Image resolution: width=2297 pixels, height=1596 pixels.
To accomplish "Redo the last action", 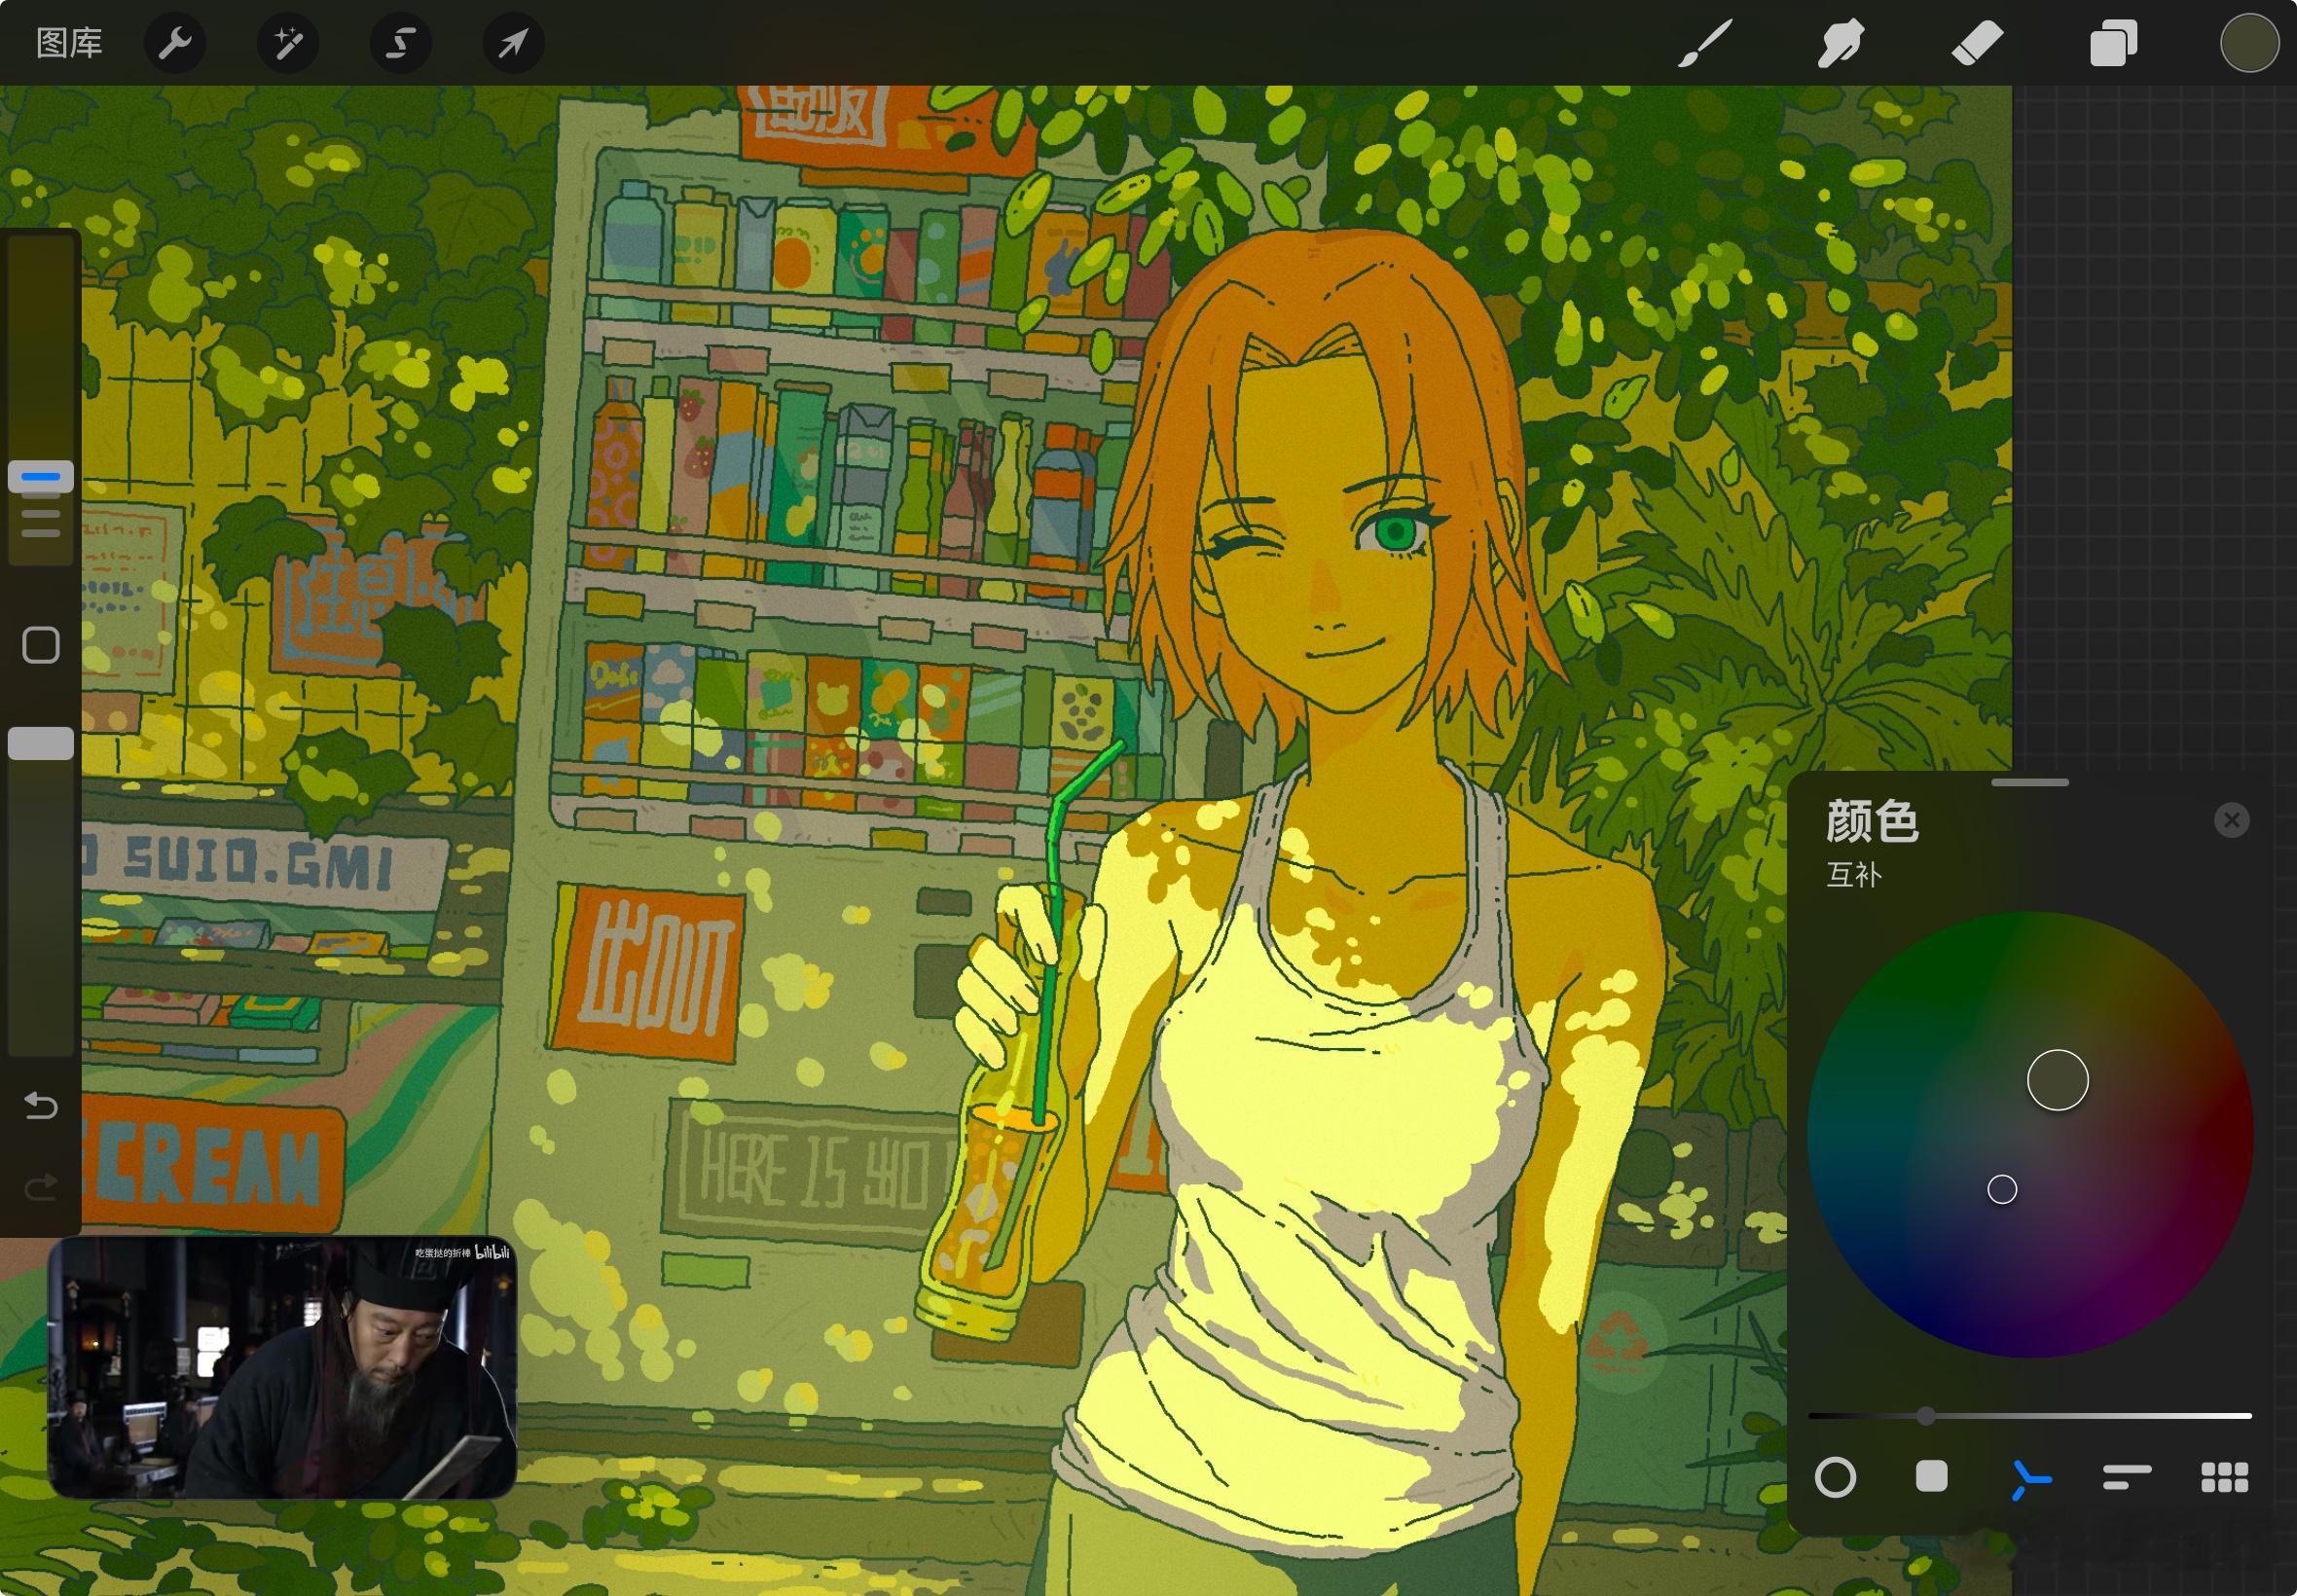I will click(41, 1187).
